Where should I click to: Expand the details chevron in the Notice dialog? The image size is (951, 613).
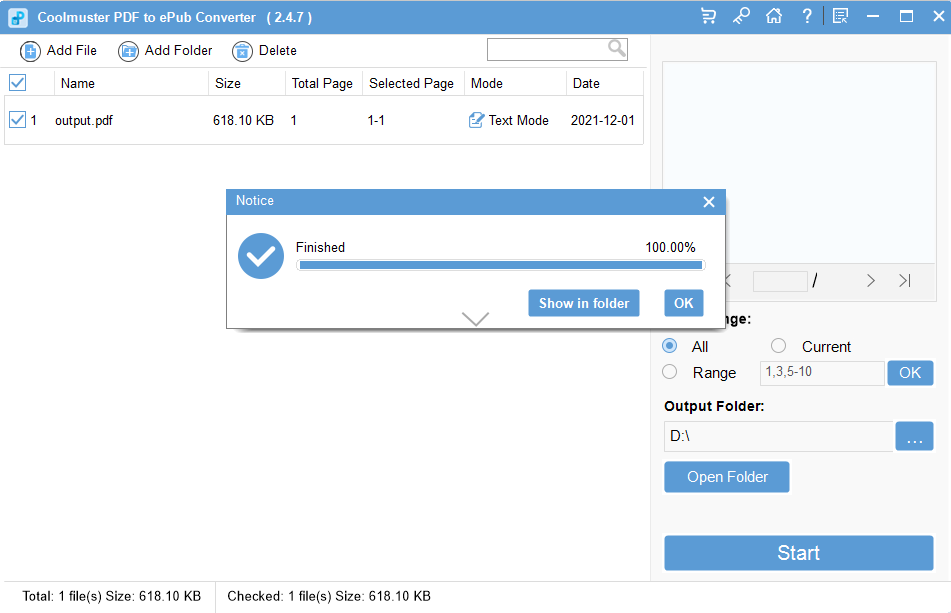[475, 318]
